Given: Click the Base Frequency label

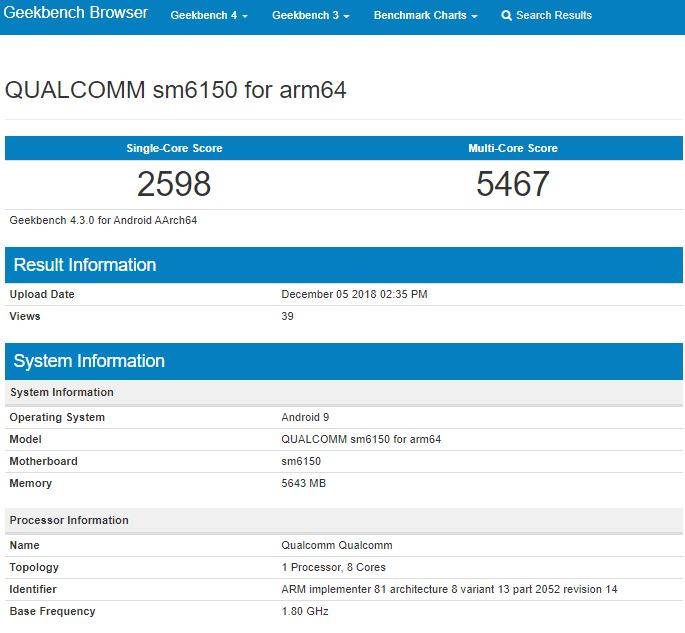Looking at the screenshot, I should tap(52, 612).
